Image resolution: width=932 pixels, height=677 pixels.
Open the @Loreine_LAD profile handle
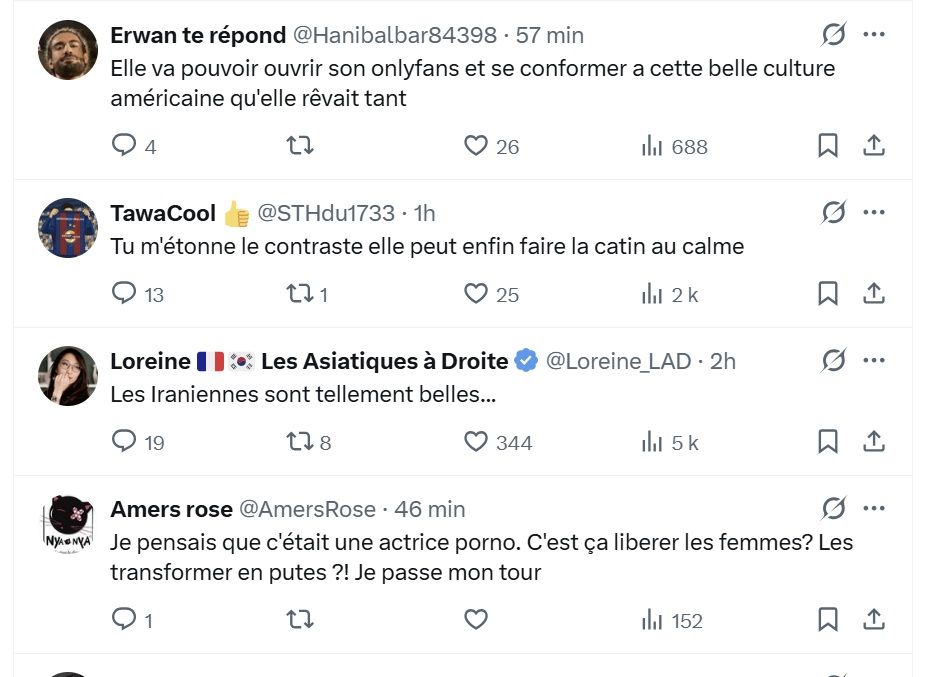pyautogui.click(x=618, y=361)
